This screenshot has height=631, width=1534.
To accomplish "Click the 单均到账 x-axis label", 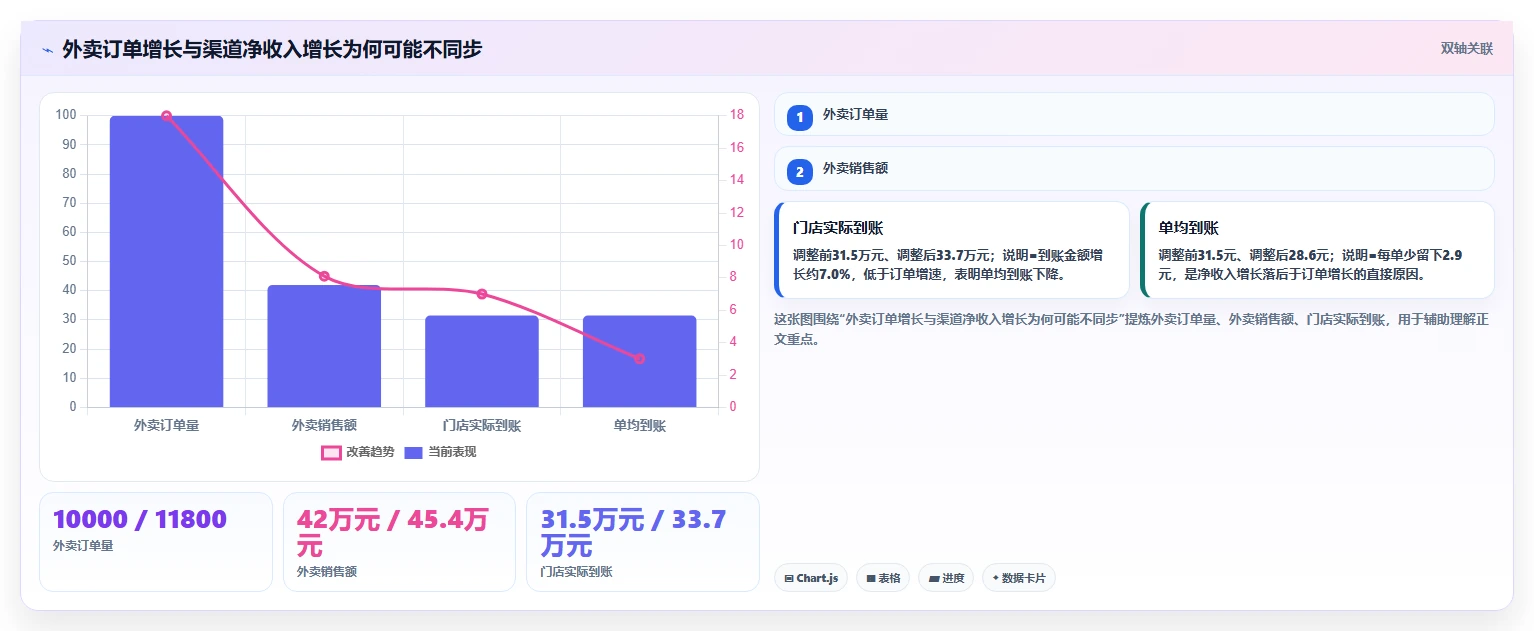I will pyautogui.click(x=639, y=425).
